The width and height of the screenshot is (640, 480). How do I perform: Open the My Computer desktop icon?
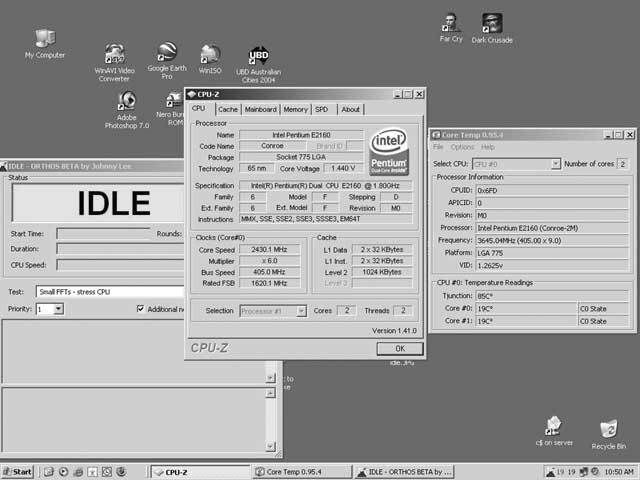(44, 44)
